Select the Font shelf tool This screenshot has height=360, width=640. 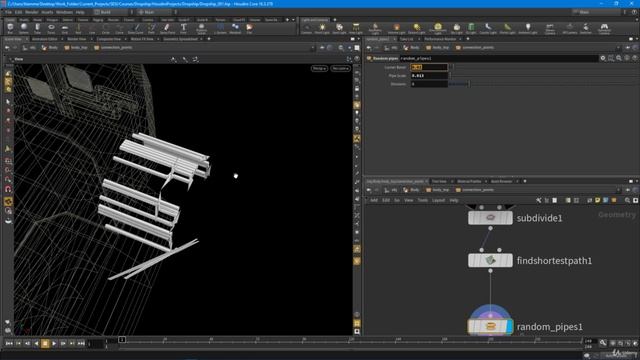(x=183, y=29)
